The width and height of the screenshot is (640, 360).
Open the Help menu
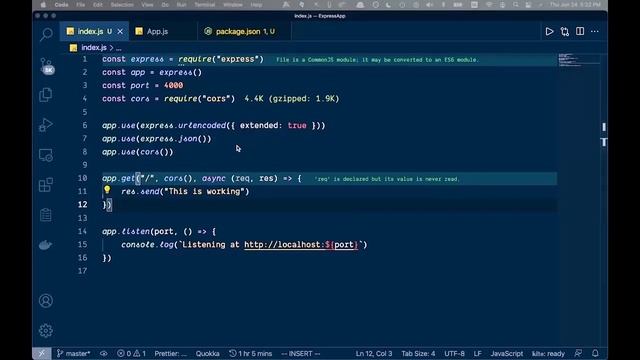coord(256,5)
